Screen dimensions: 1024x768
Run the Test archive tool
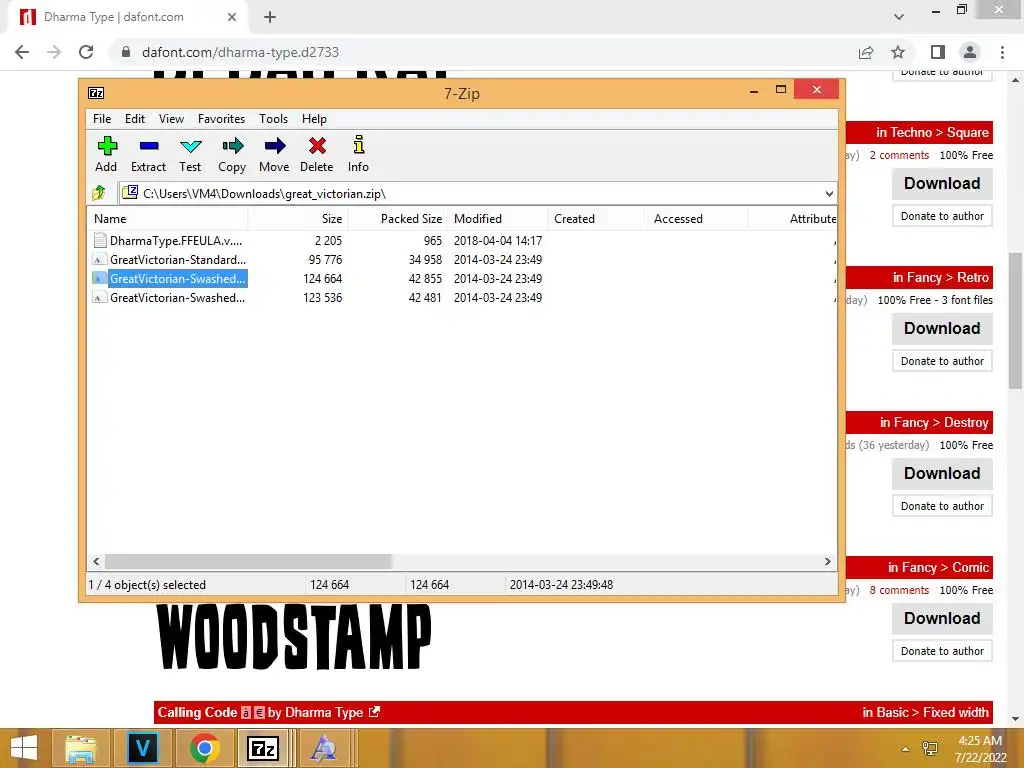click(190, 153)
